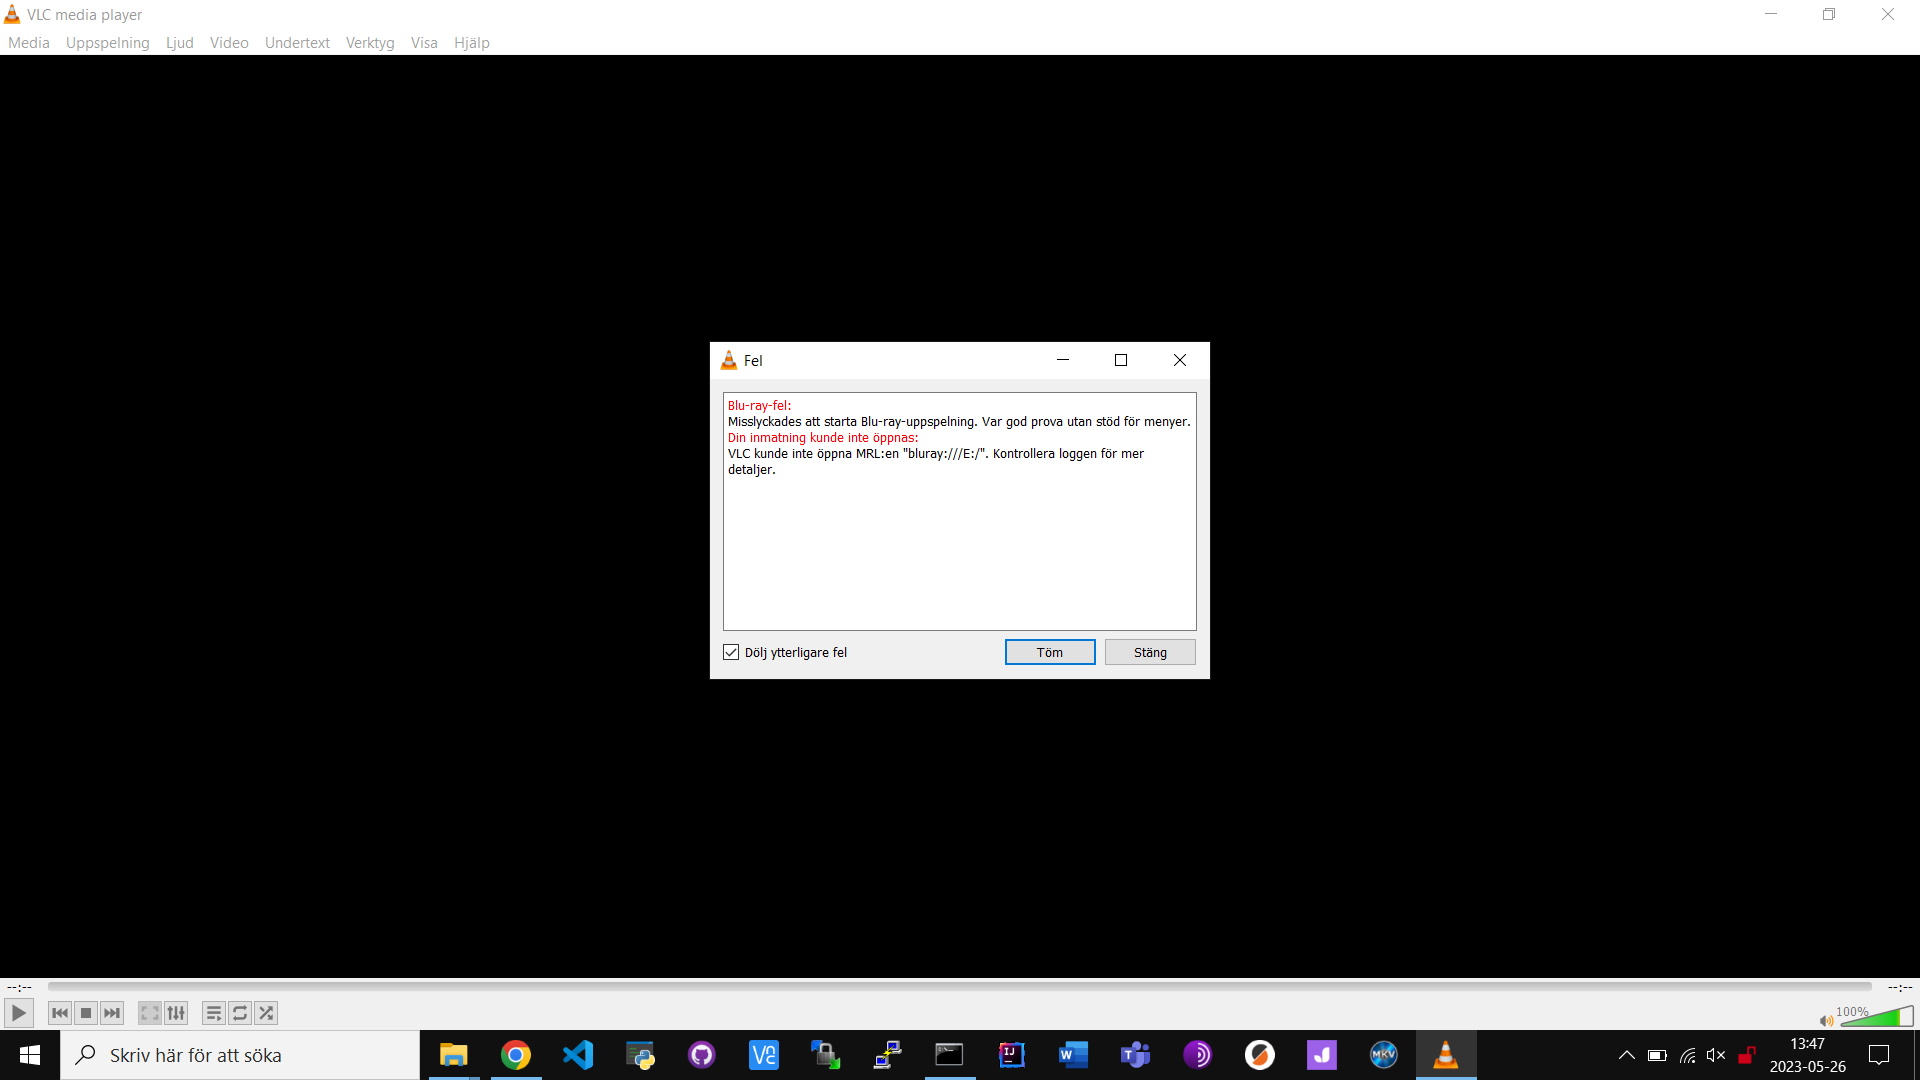This screenshot has width=1920, height=1080.
Task: Open Microsoft Teams from taskbar
Action: click(1136, 1055)
